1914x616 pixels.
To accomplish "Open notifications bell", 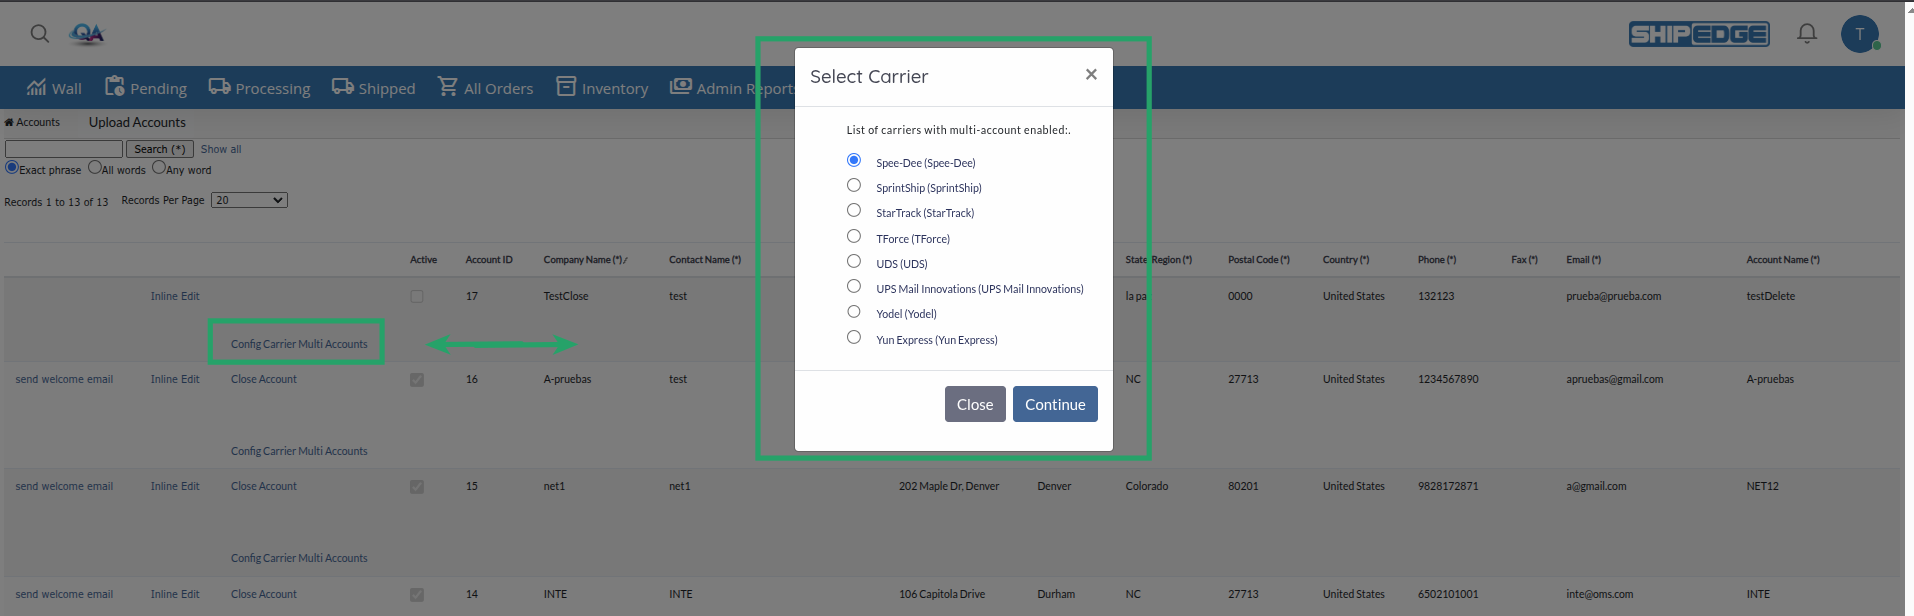I will click(1806, 33).
